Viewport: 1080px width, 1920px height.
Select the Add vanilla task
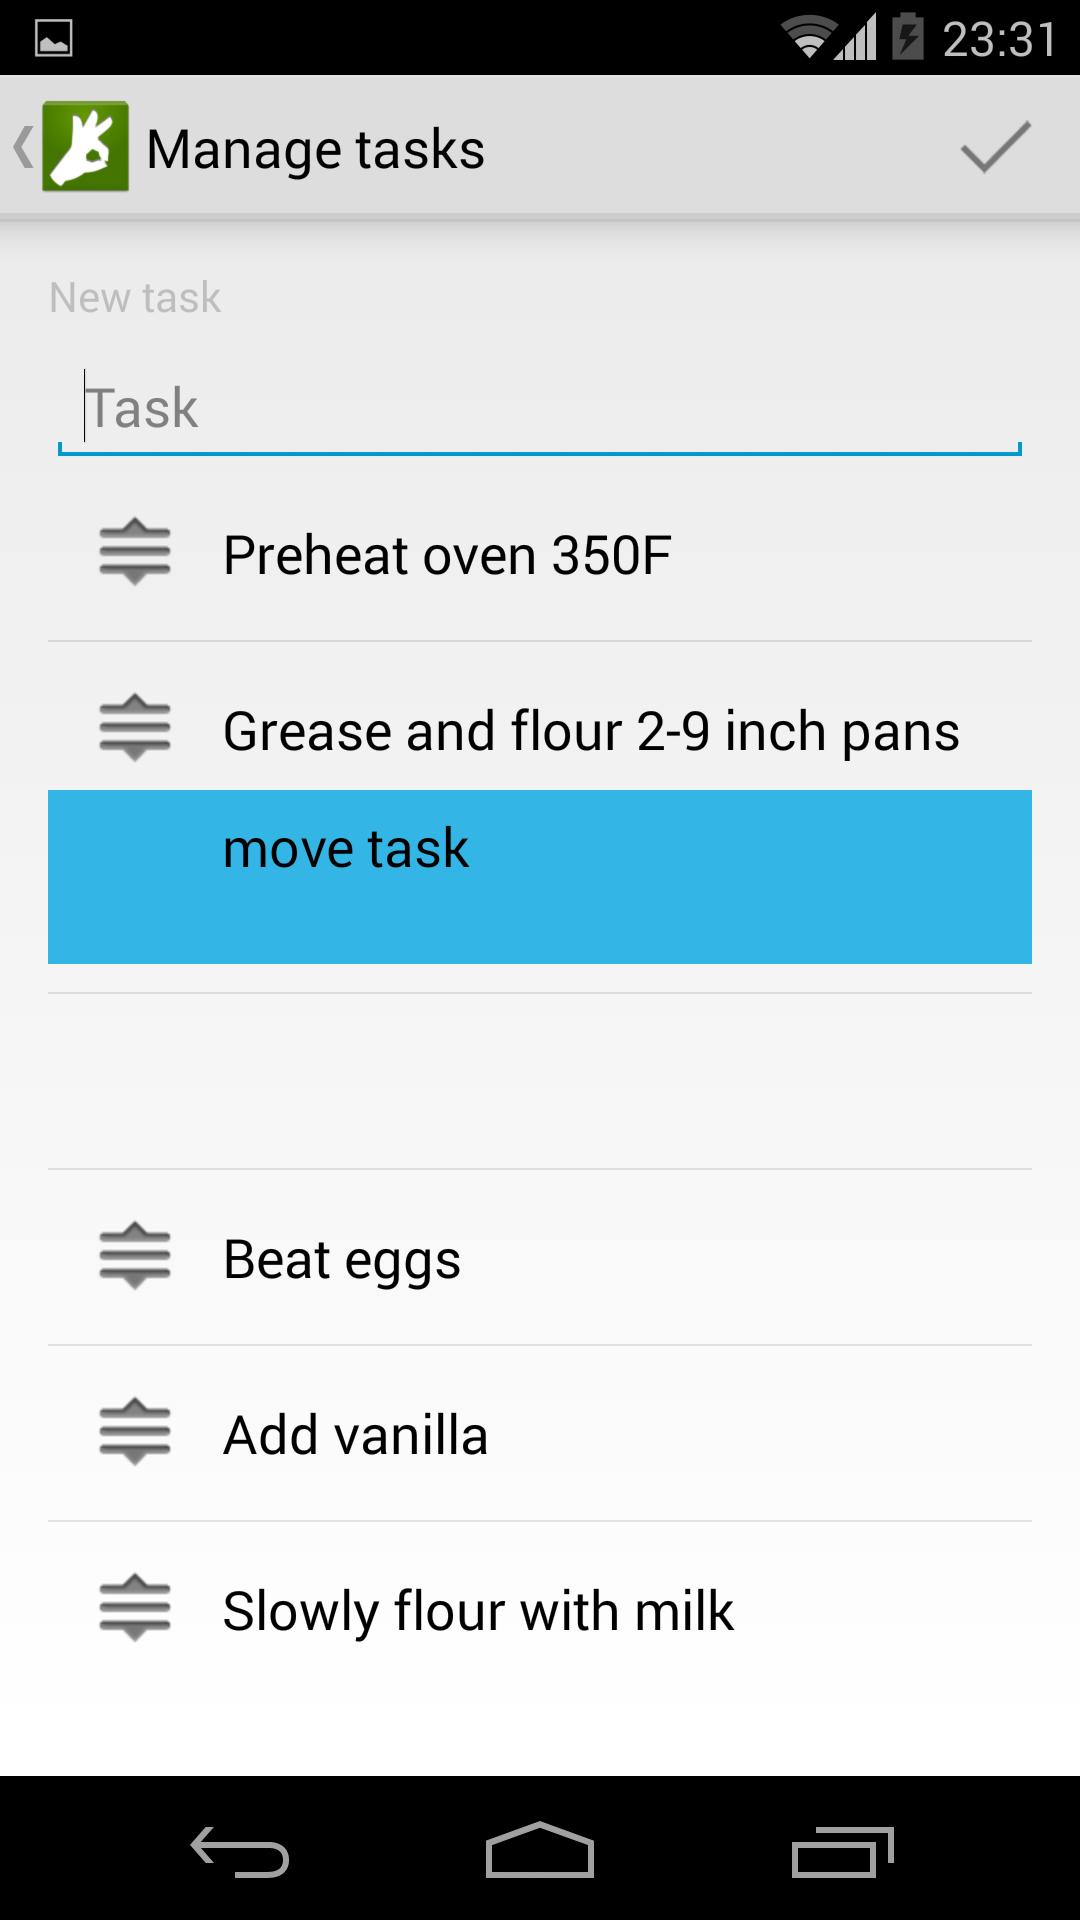[355, 1435]
